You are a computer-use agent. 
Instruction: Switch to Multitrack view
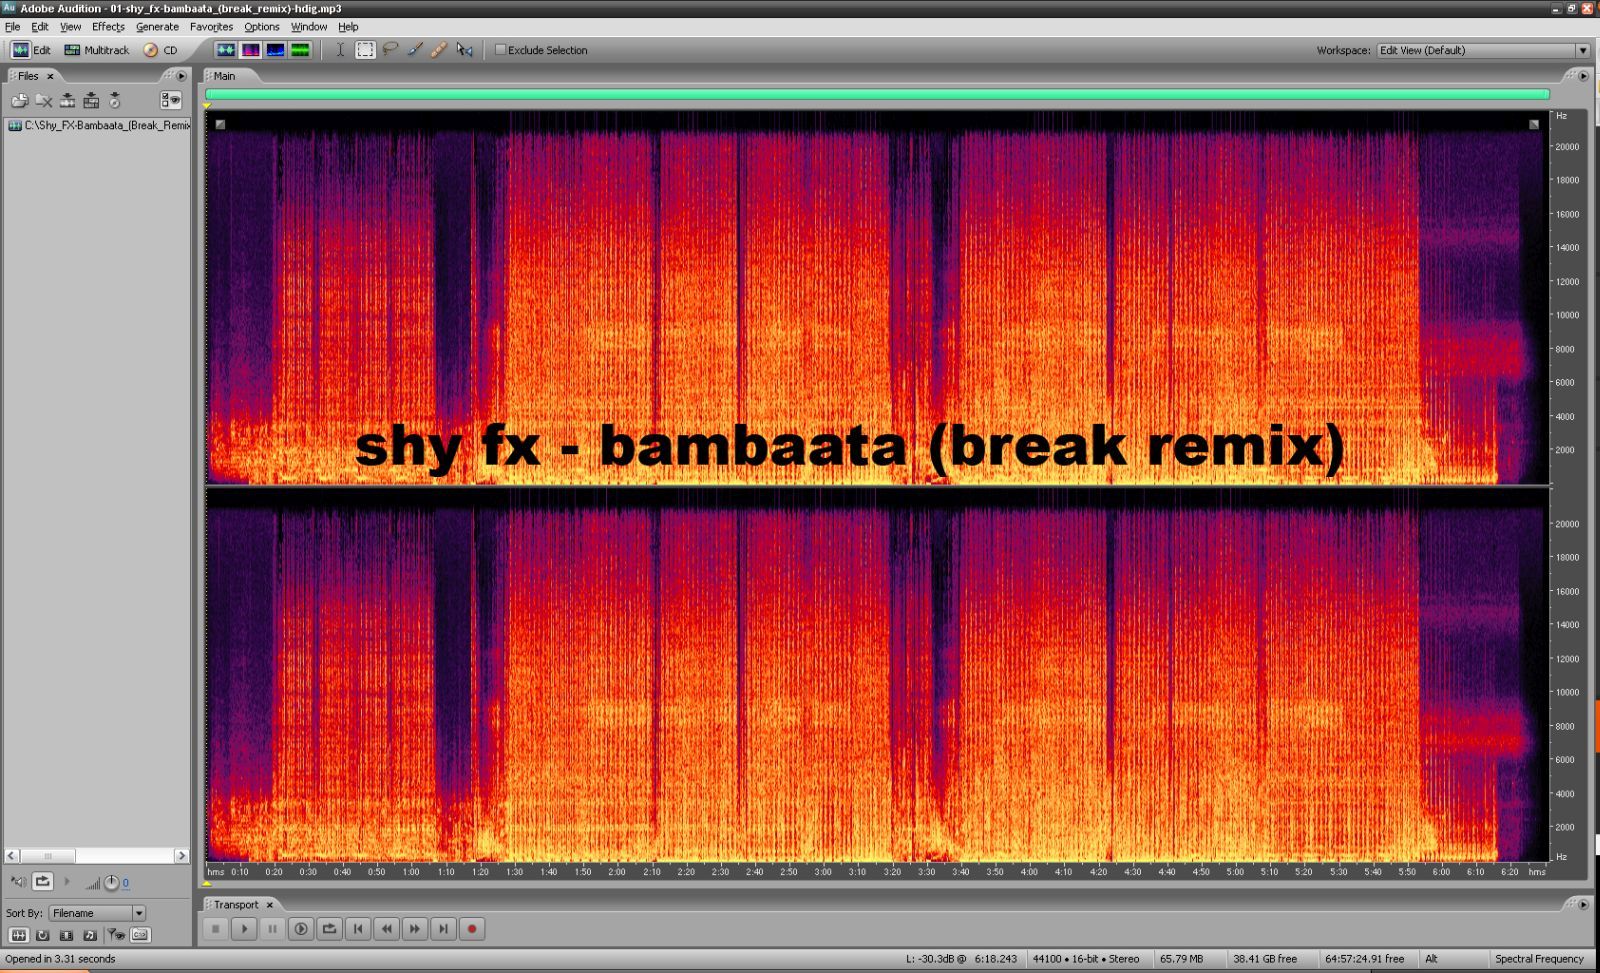click(97, 50)
